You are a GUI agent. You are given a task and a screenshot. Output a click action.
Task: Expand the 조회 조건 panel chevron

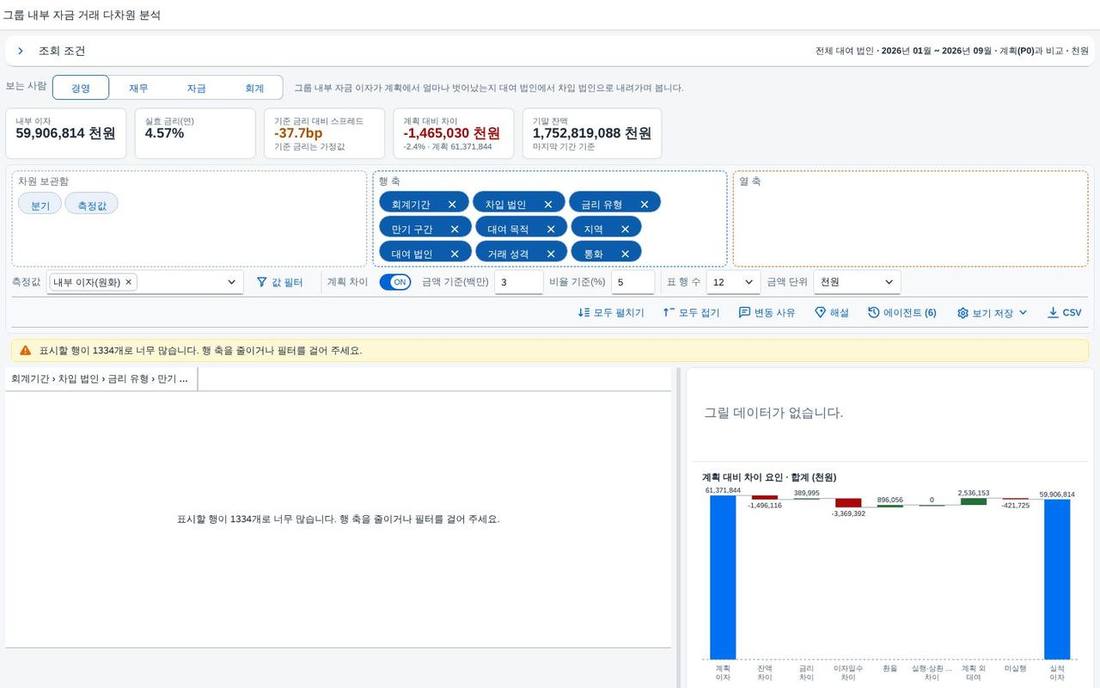[x=20, y=50]
